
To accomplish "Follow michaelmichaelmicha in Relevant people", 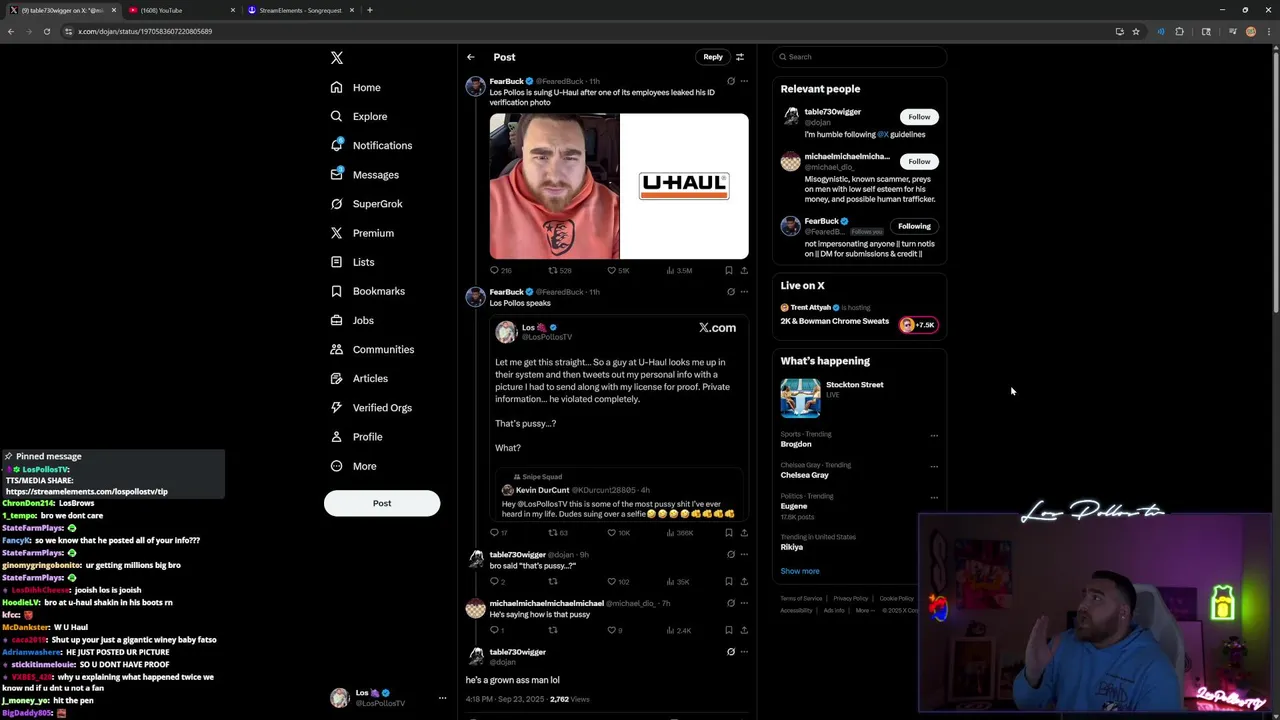I will coord(919,161).
